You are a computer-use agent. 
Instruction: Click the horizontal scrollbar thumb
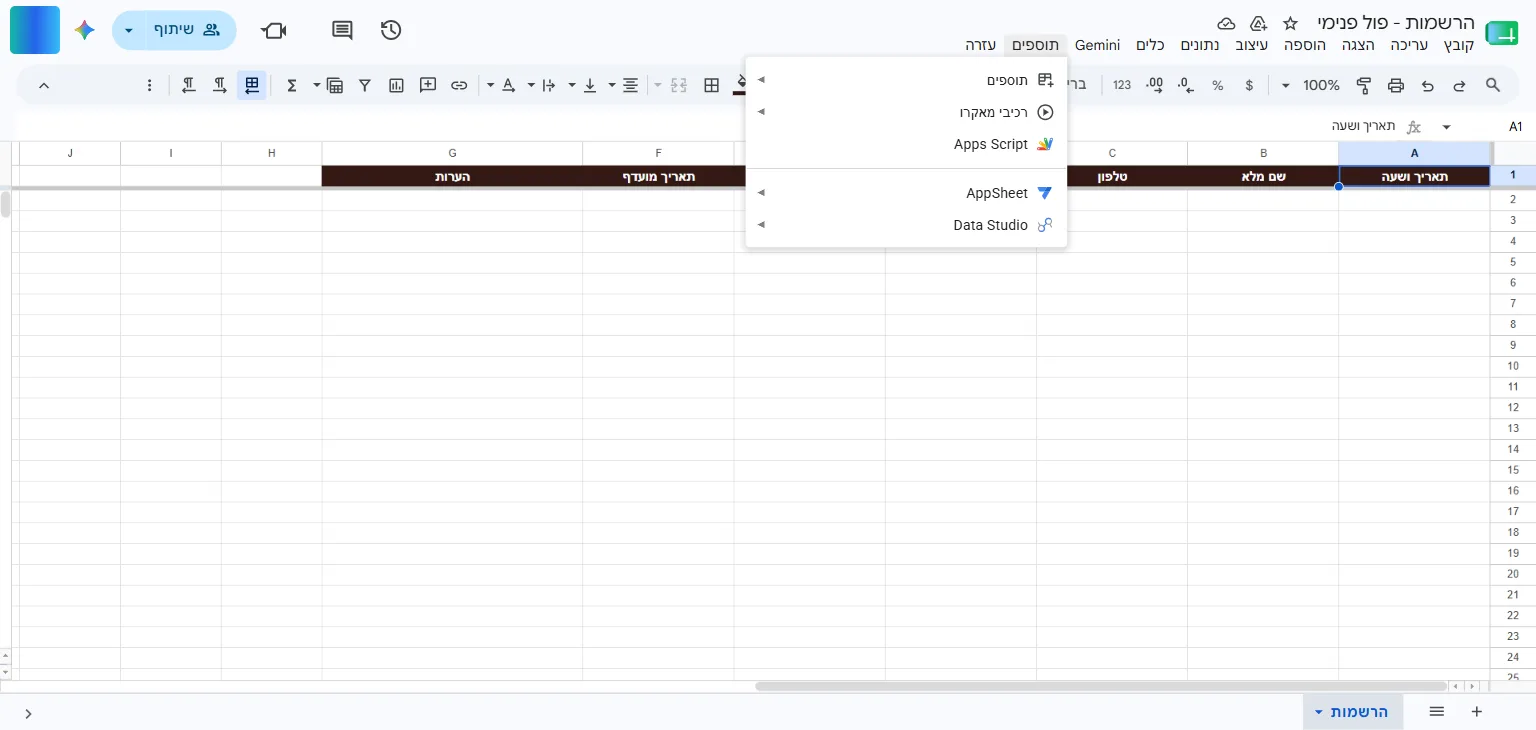[x=1100, y=686]
